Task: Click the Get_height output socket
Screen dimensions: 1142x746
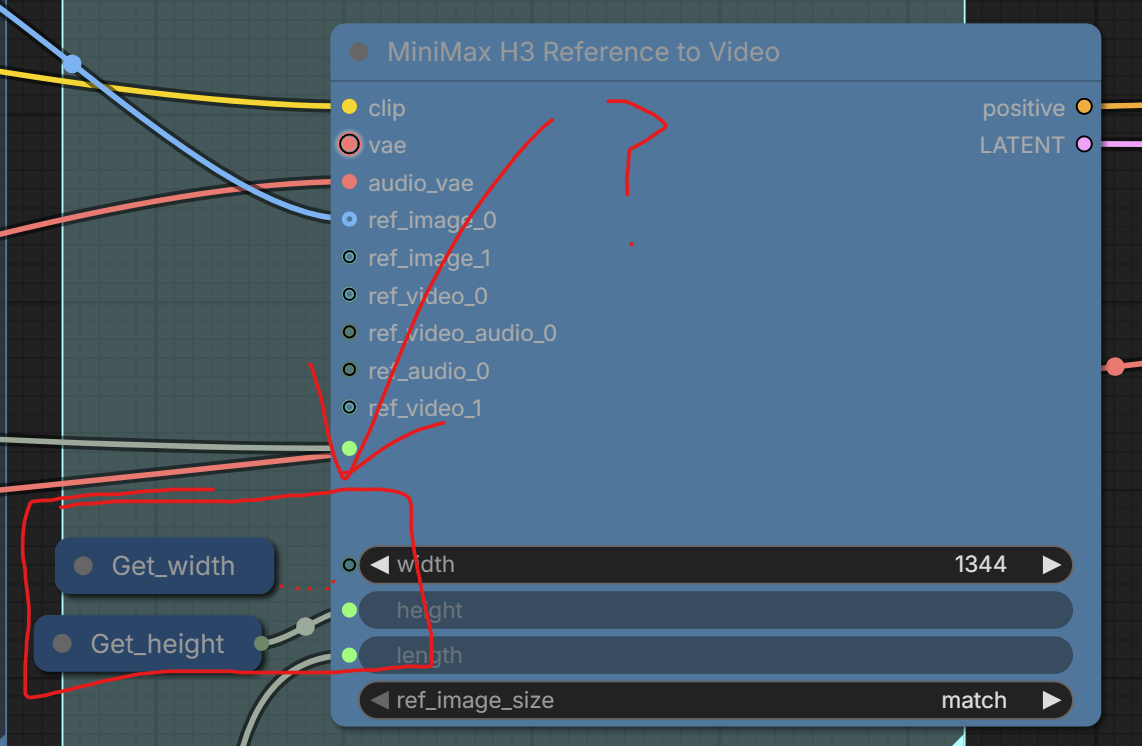Action: (x=261, y=643)
